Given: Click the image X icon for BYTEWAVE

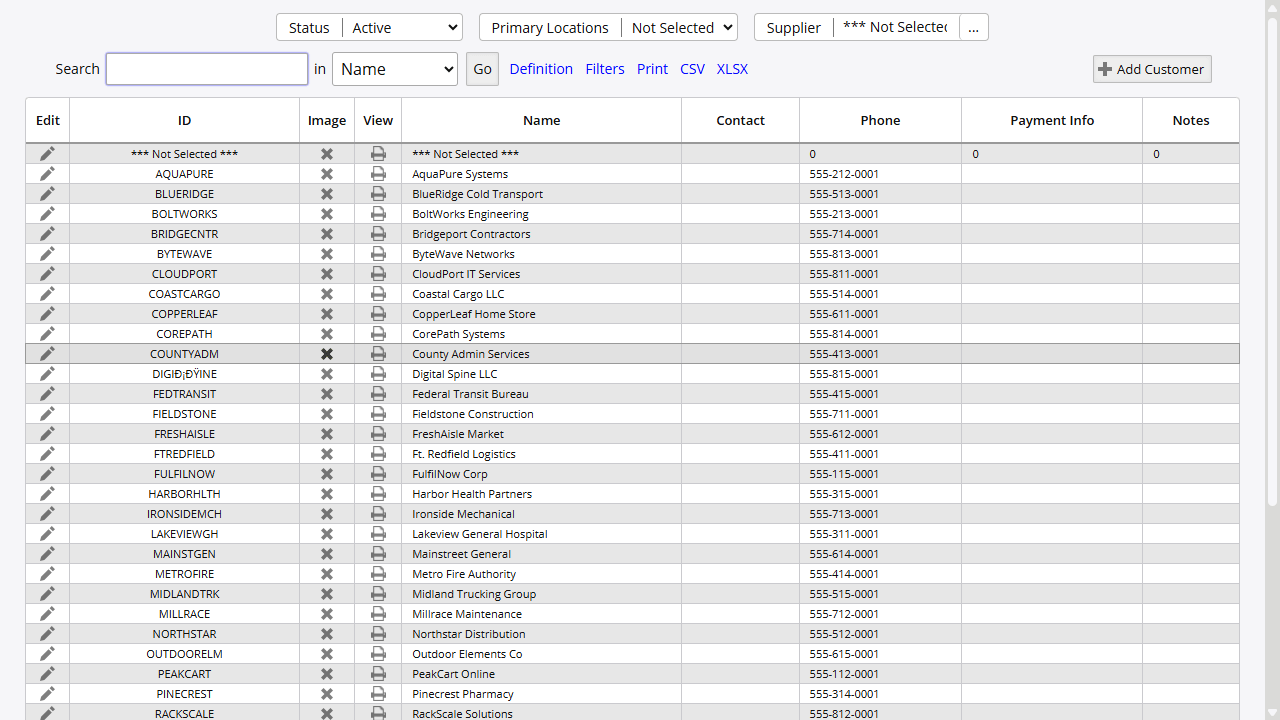Looking at the screenshot, I should click(326, 254).
